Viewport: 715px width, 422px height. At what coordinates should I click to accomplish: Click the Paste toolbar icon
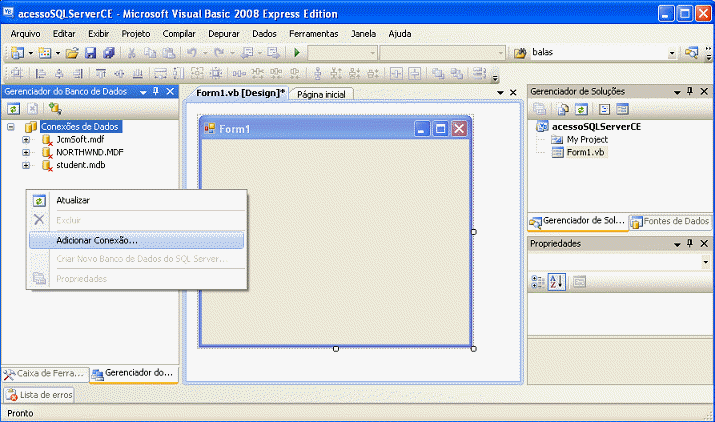coord(168,53)
